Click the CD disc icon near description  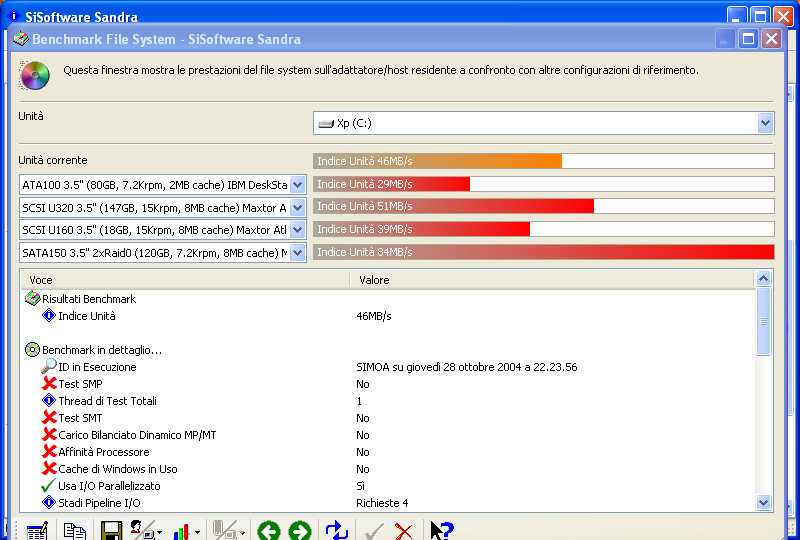(x=35, y=76)
